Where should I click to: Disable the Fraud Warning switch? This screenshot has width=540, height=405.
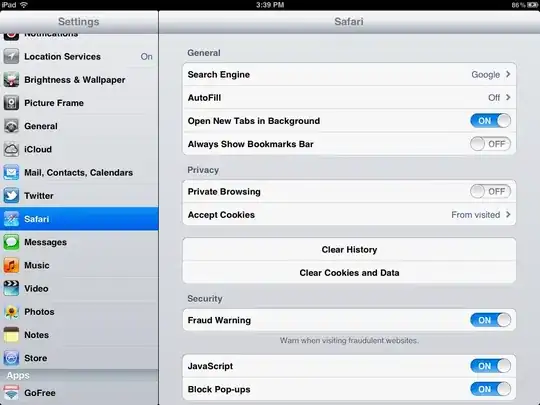pyautogui.click(x=490, y=320)
